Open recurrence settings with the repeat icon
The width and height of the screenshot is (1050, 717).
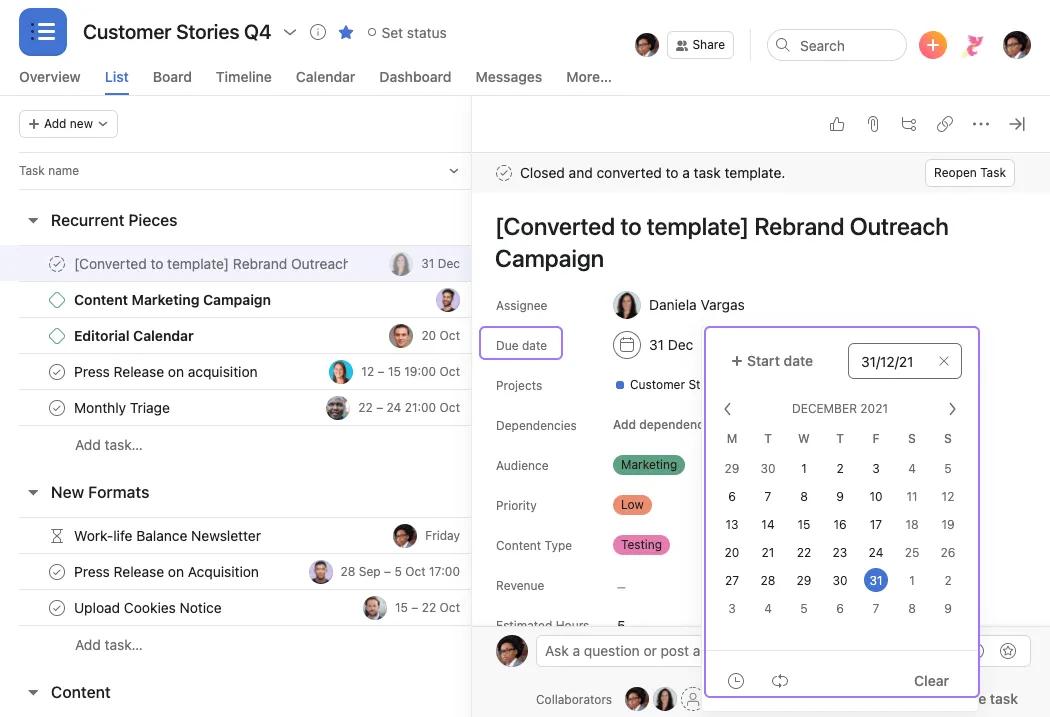[780, 681]
